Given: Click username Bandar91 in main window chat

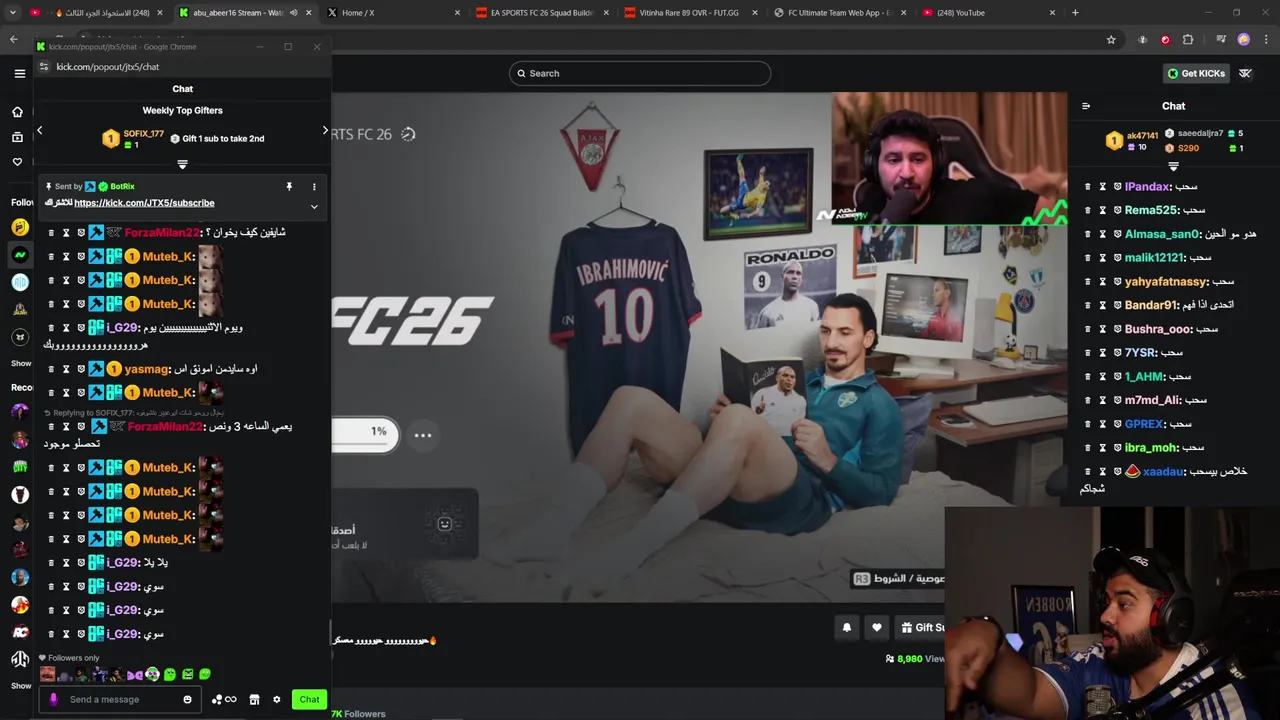Looking at the screenshot, I should (x=1151, y=305).
